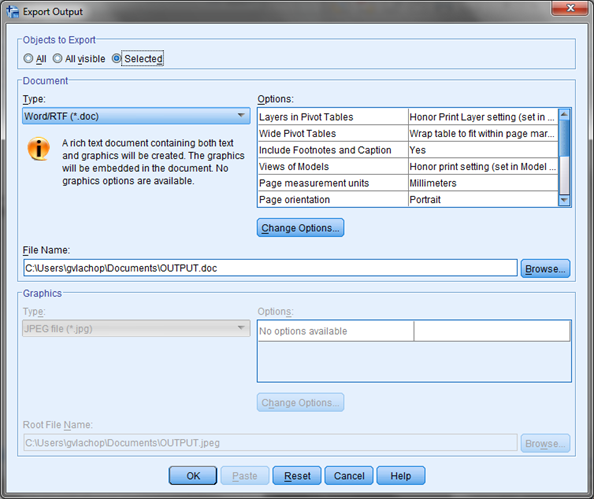Image resolution: width=594 pixels, height=499 pixels.
Task: Confirm the export with OK
Action: 193,476
